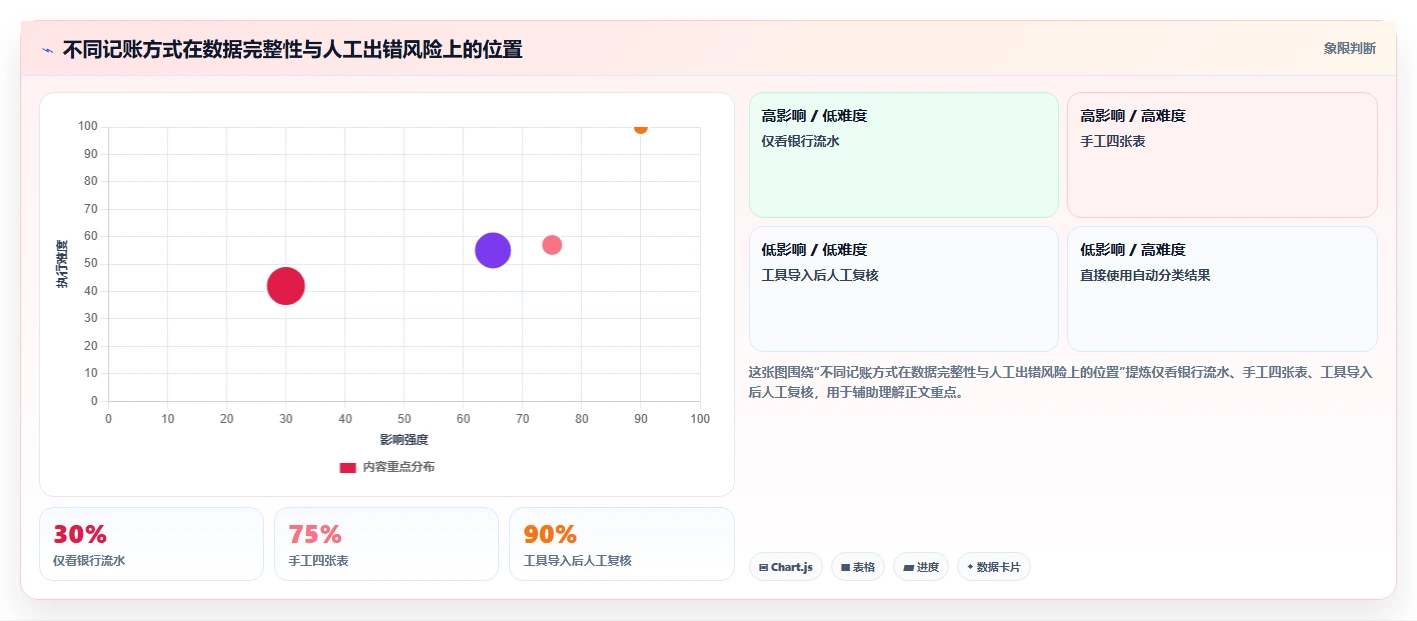Open the 低影响 / 高难度 quadrant card
The width and height of the screenshot is (1417, 621).
tap(1222, 289)
